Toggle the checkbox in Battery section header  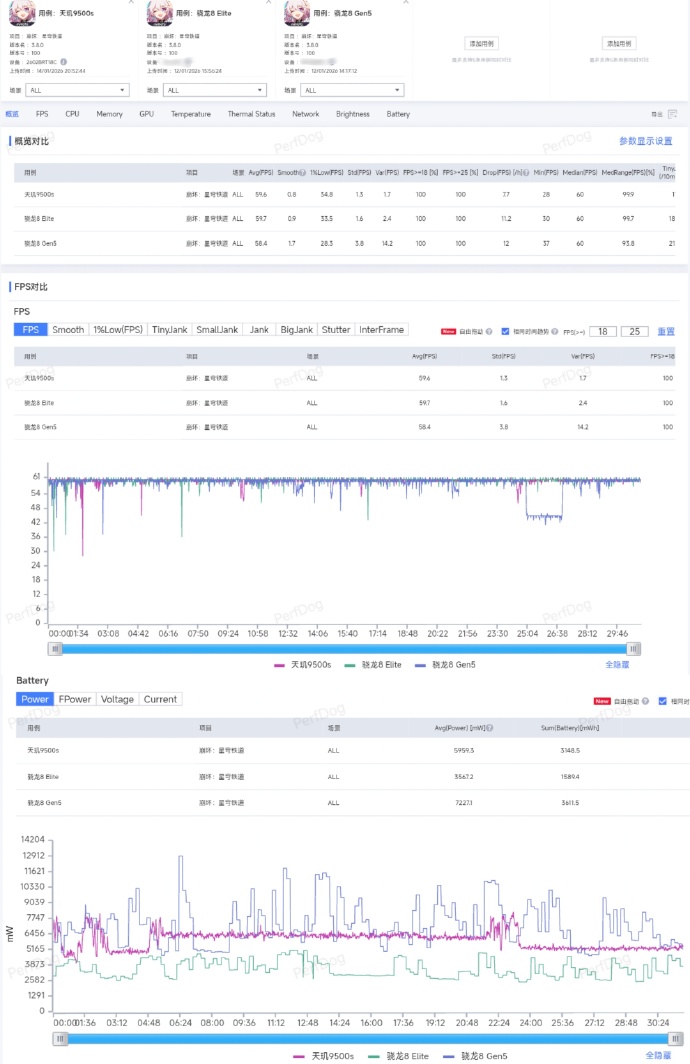pos(662,701)
